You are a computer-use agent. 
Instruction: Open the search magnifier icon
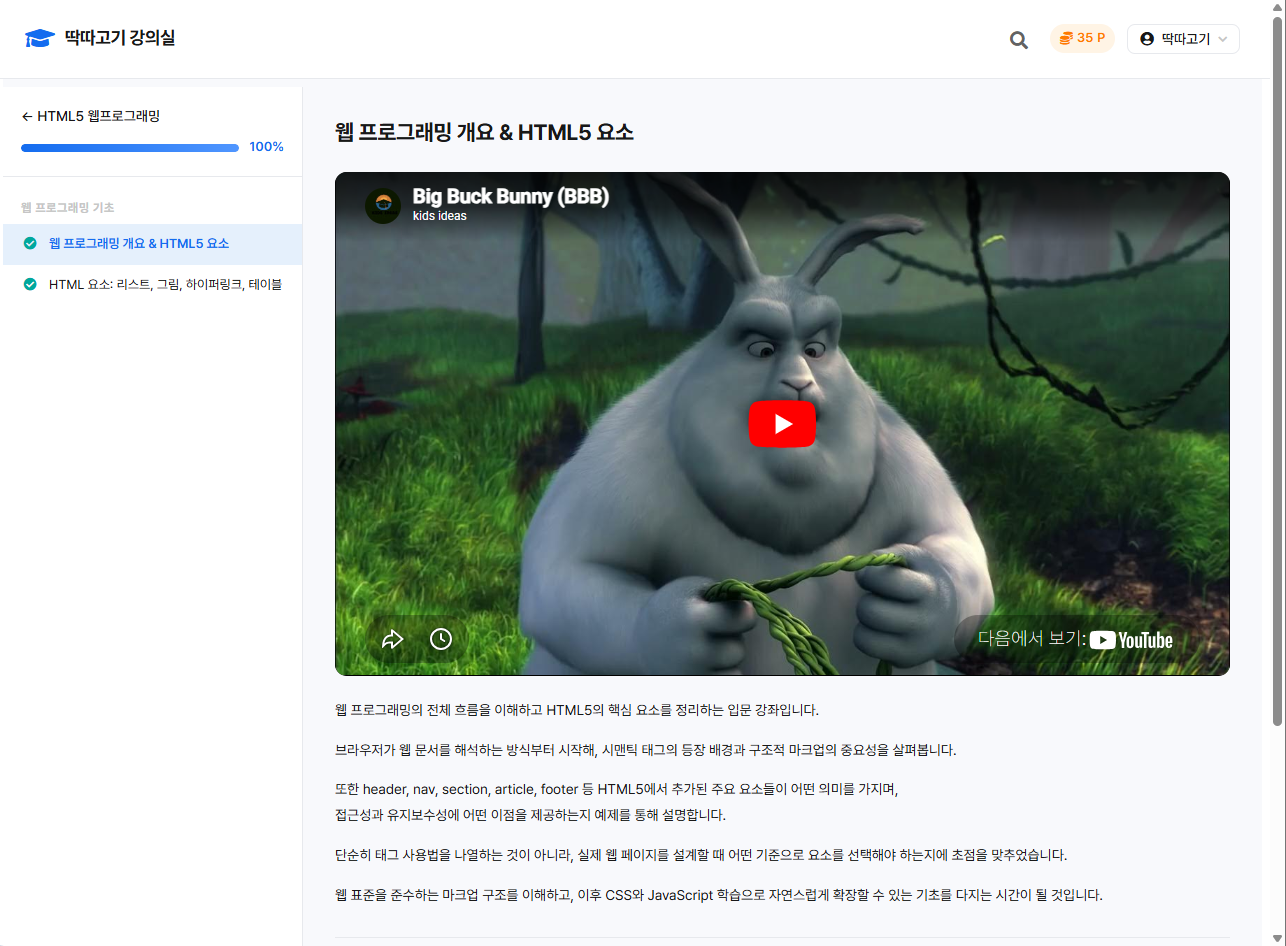[x=1018, y=39]
